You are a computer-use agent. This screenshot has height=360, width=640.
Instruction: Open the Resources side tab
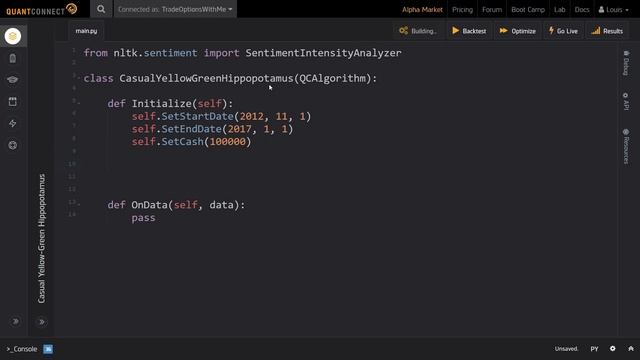coord(626,147)
